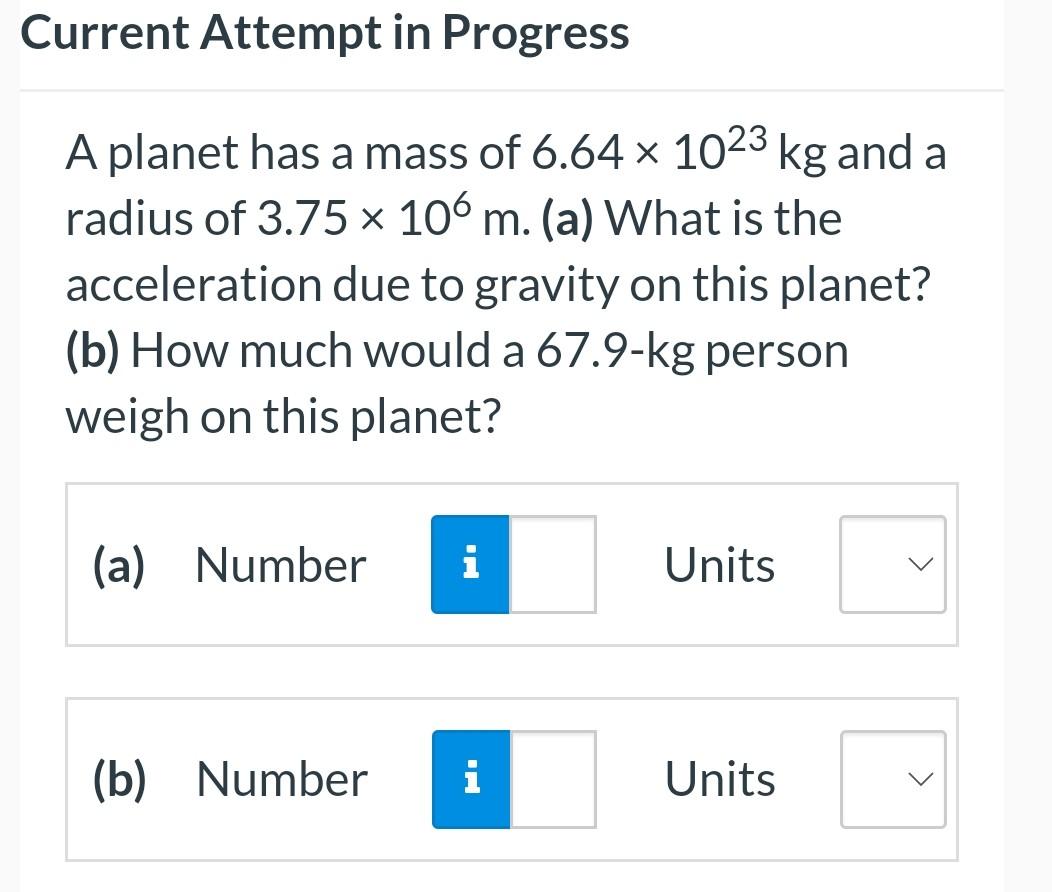Click the Number label for part (b)

pos(280,779)
